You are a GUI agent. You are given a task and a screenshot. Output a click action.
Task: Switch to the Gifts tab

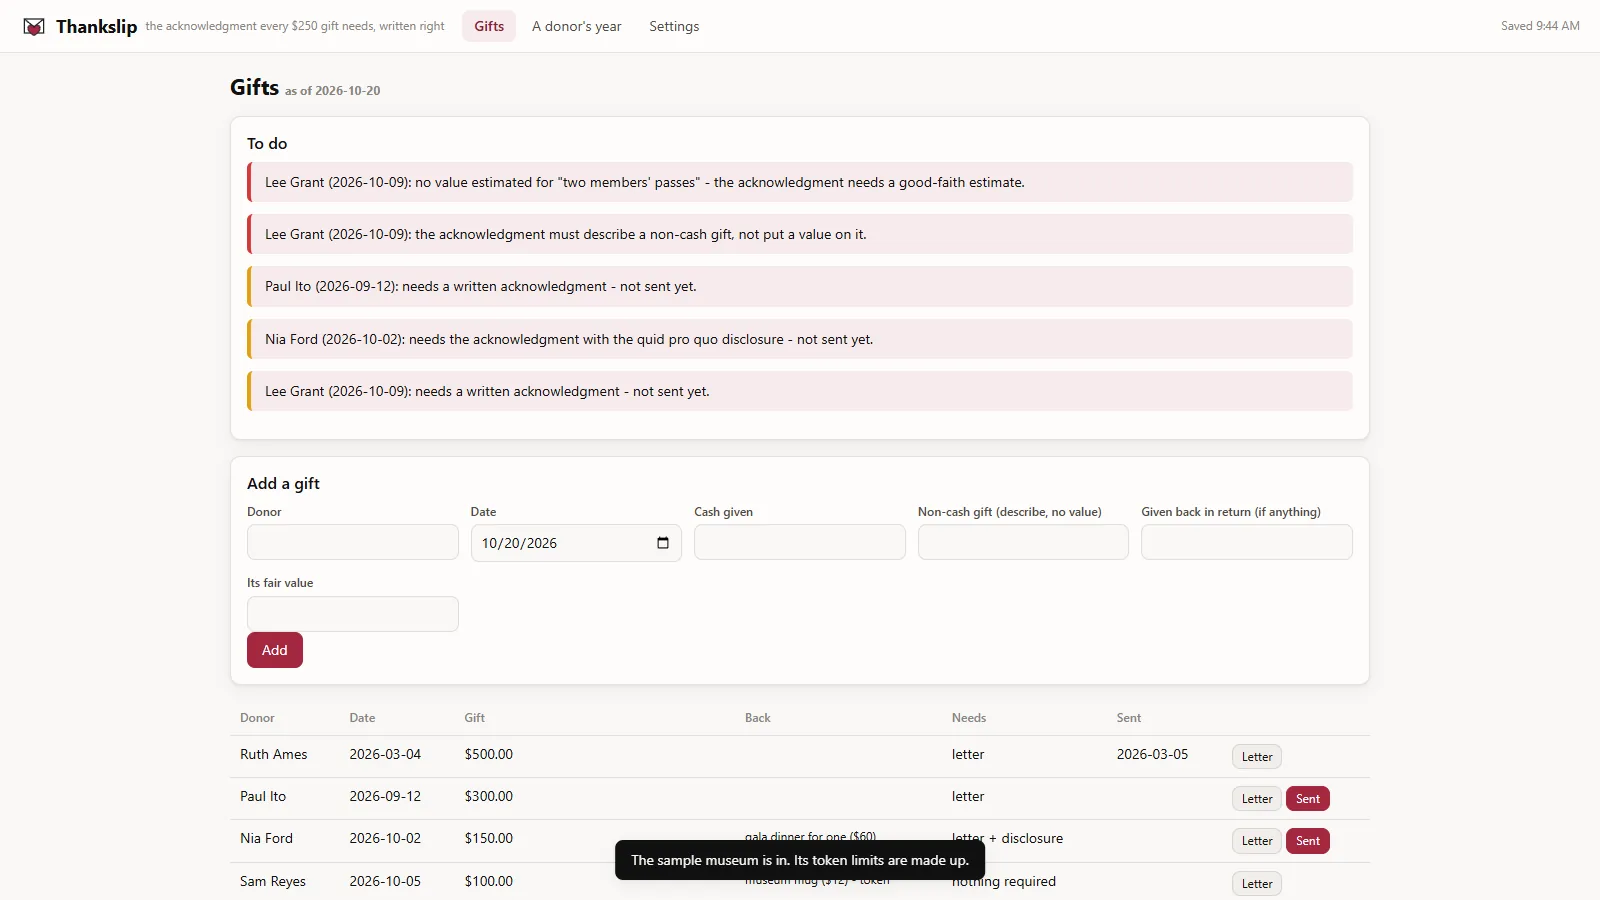click(489, 26)
